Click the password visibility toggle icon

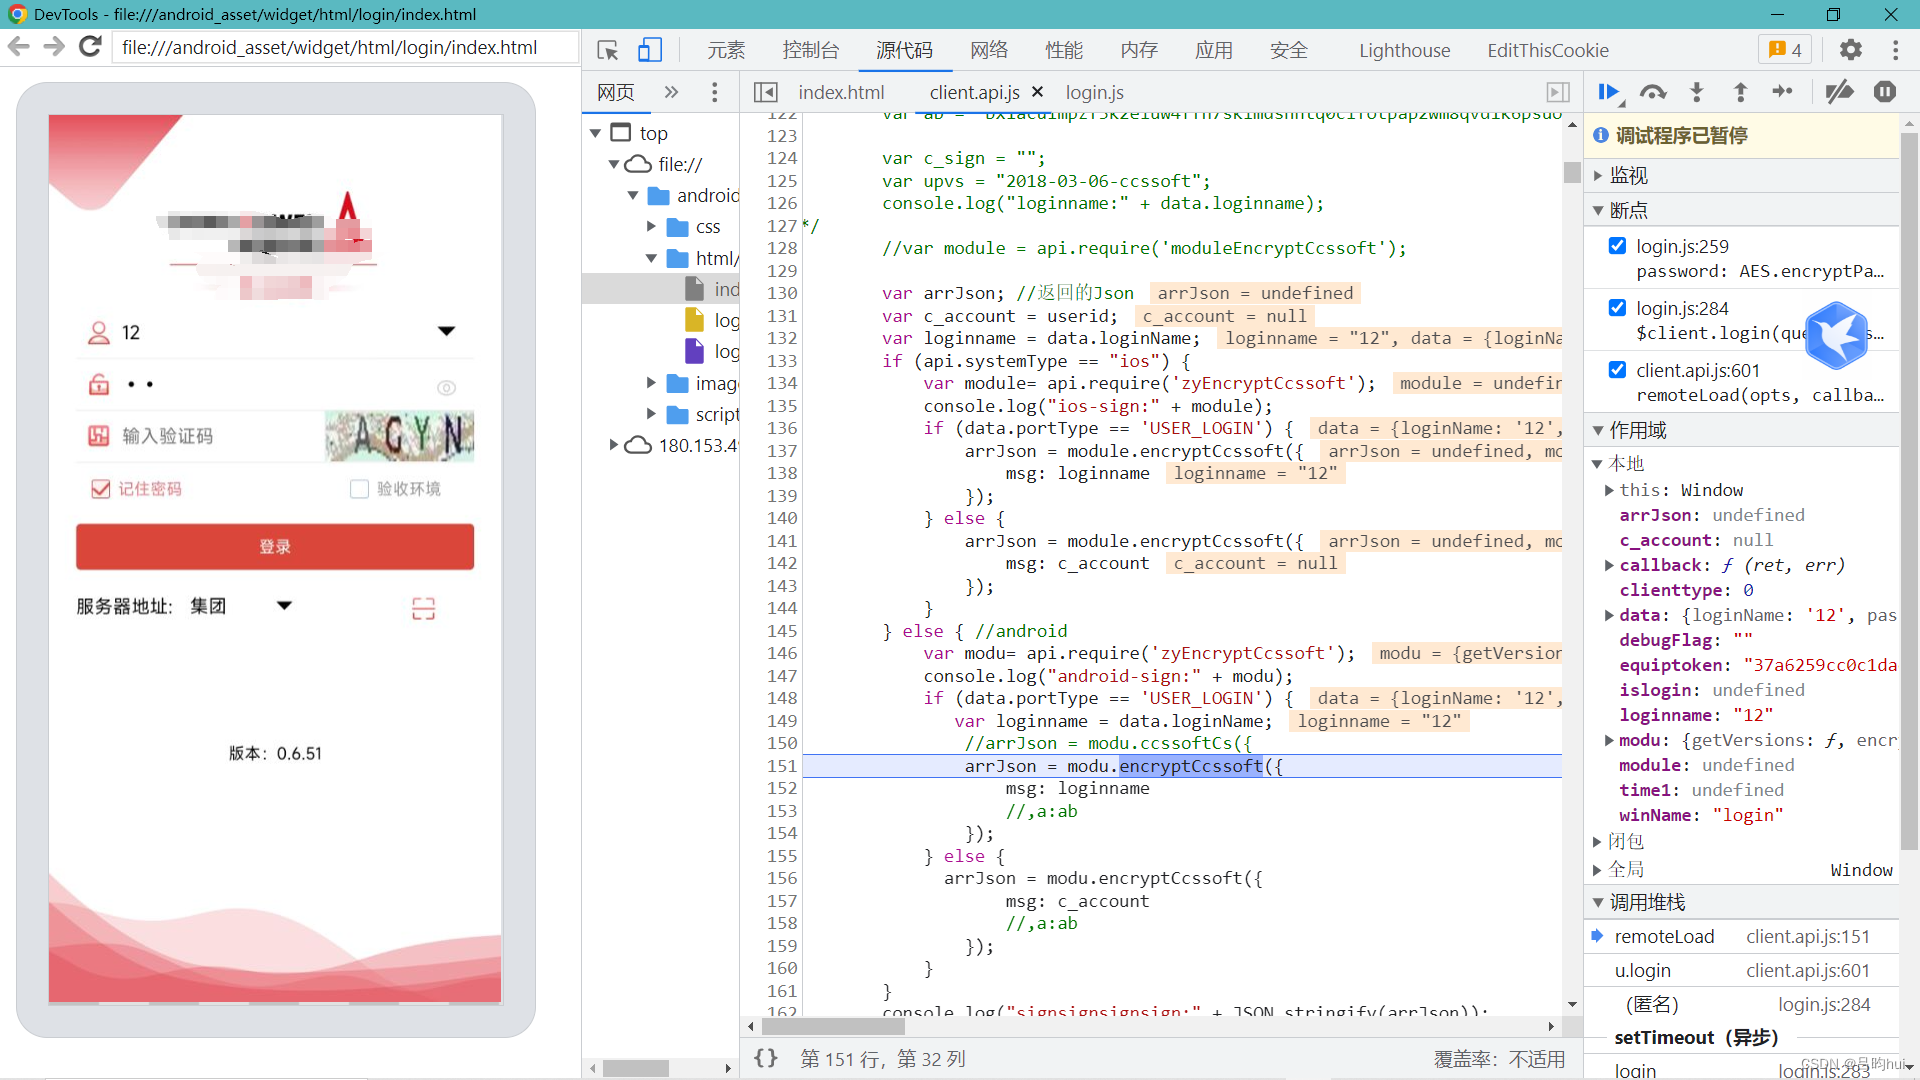point(448,384)
